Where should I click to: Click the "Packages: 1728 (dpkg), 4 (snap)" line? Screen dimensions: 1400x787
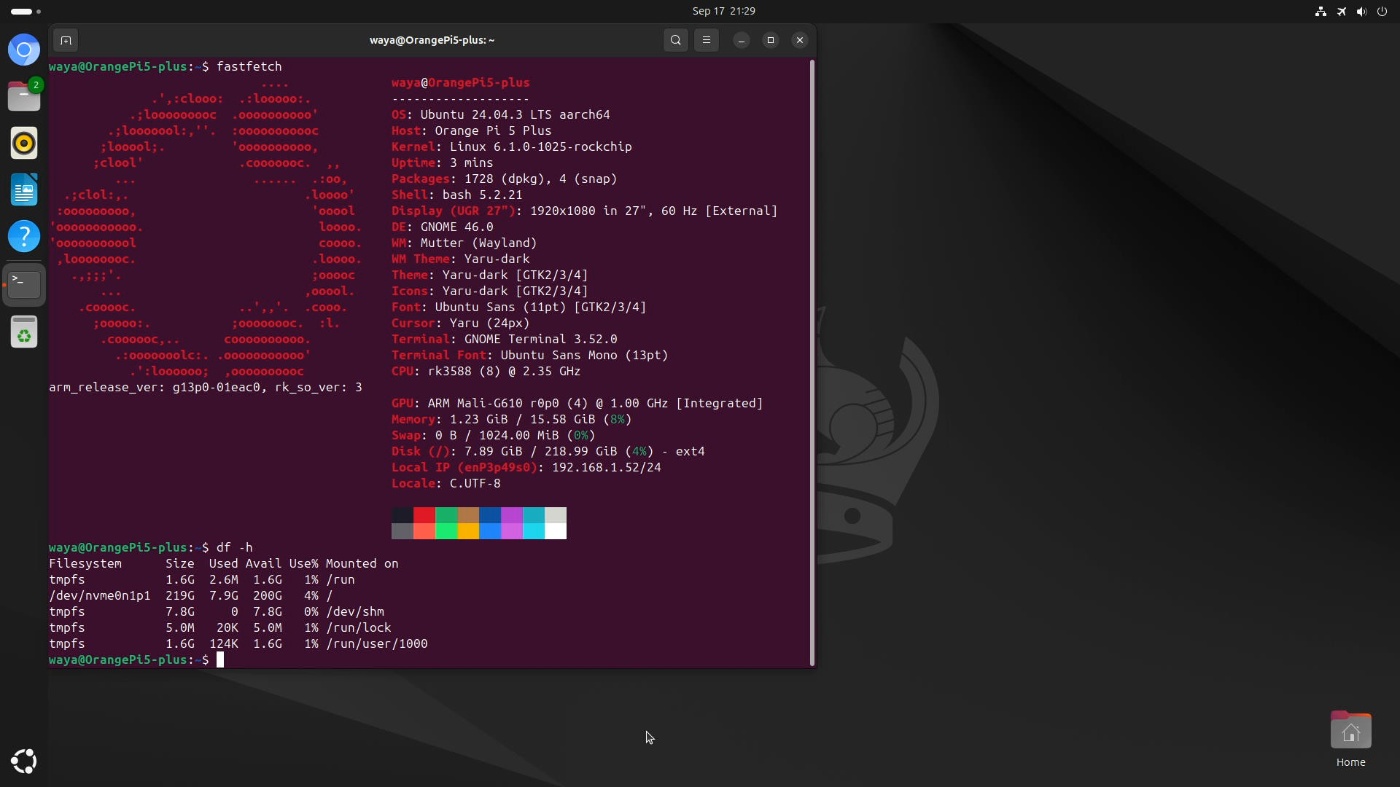[505, 179]
